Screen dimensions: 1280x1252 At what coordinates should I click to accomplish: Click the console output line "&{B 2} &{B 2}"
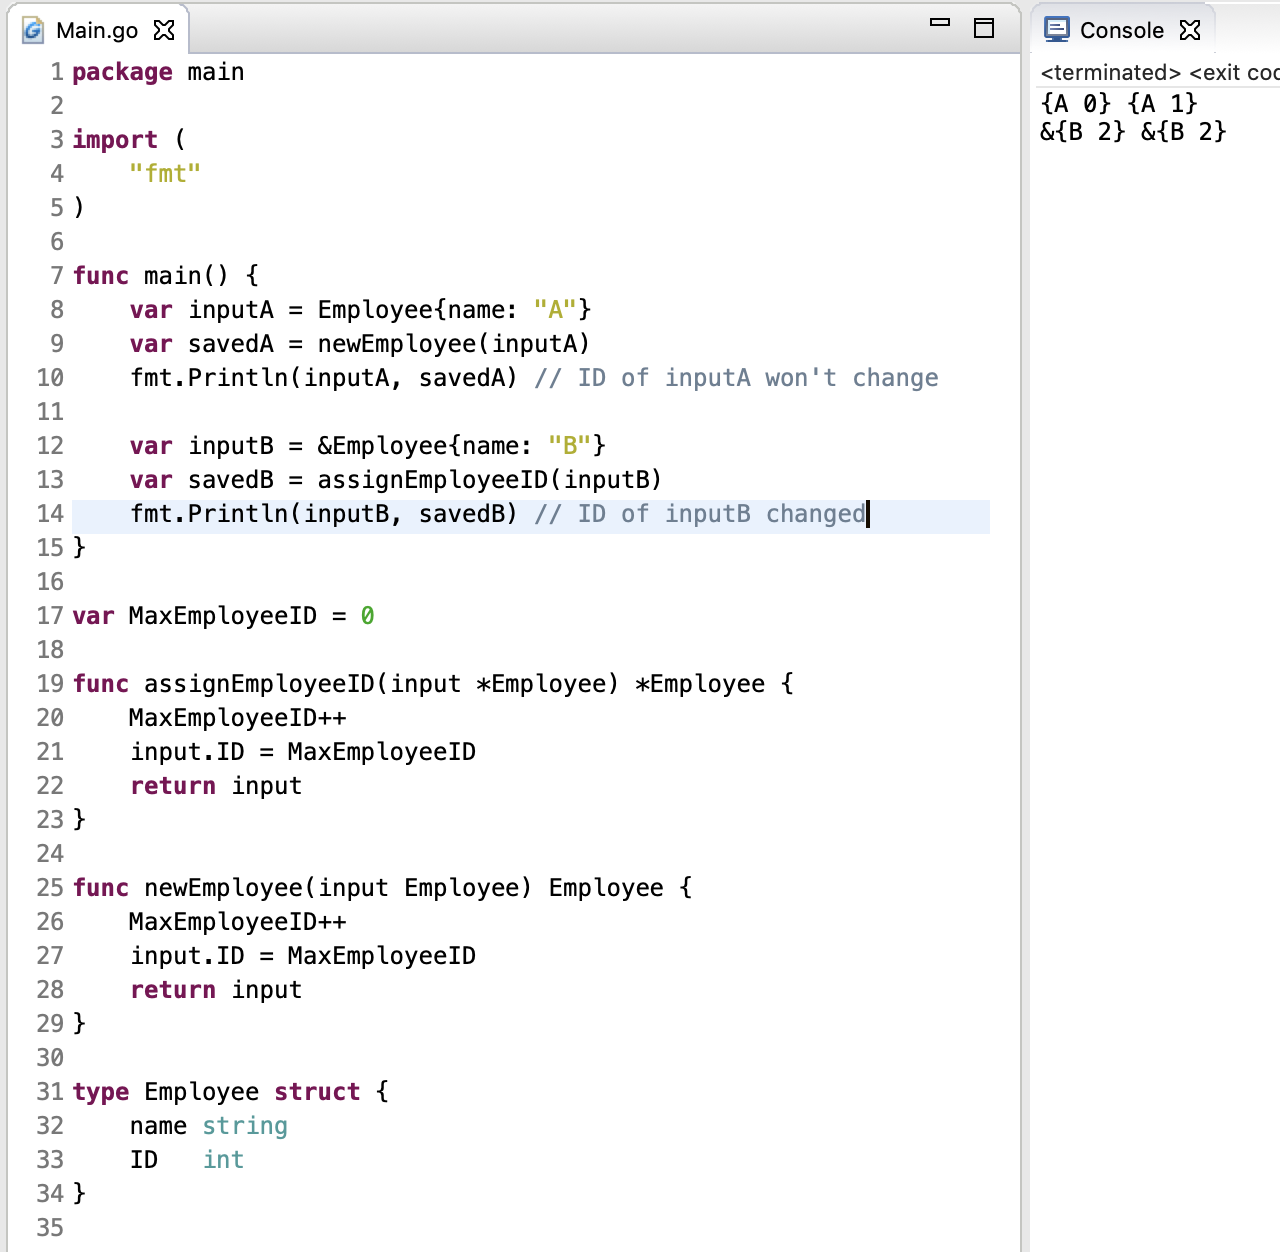tap(1132, 132)
